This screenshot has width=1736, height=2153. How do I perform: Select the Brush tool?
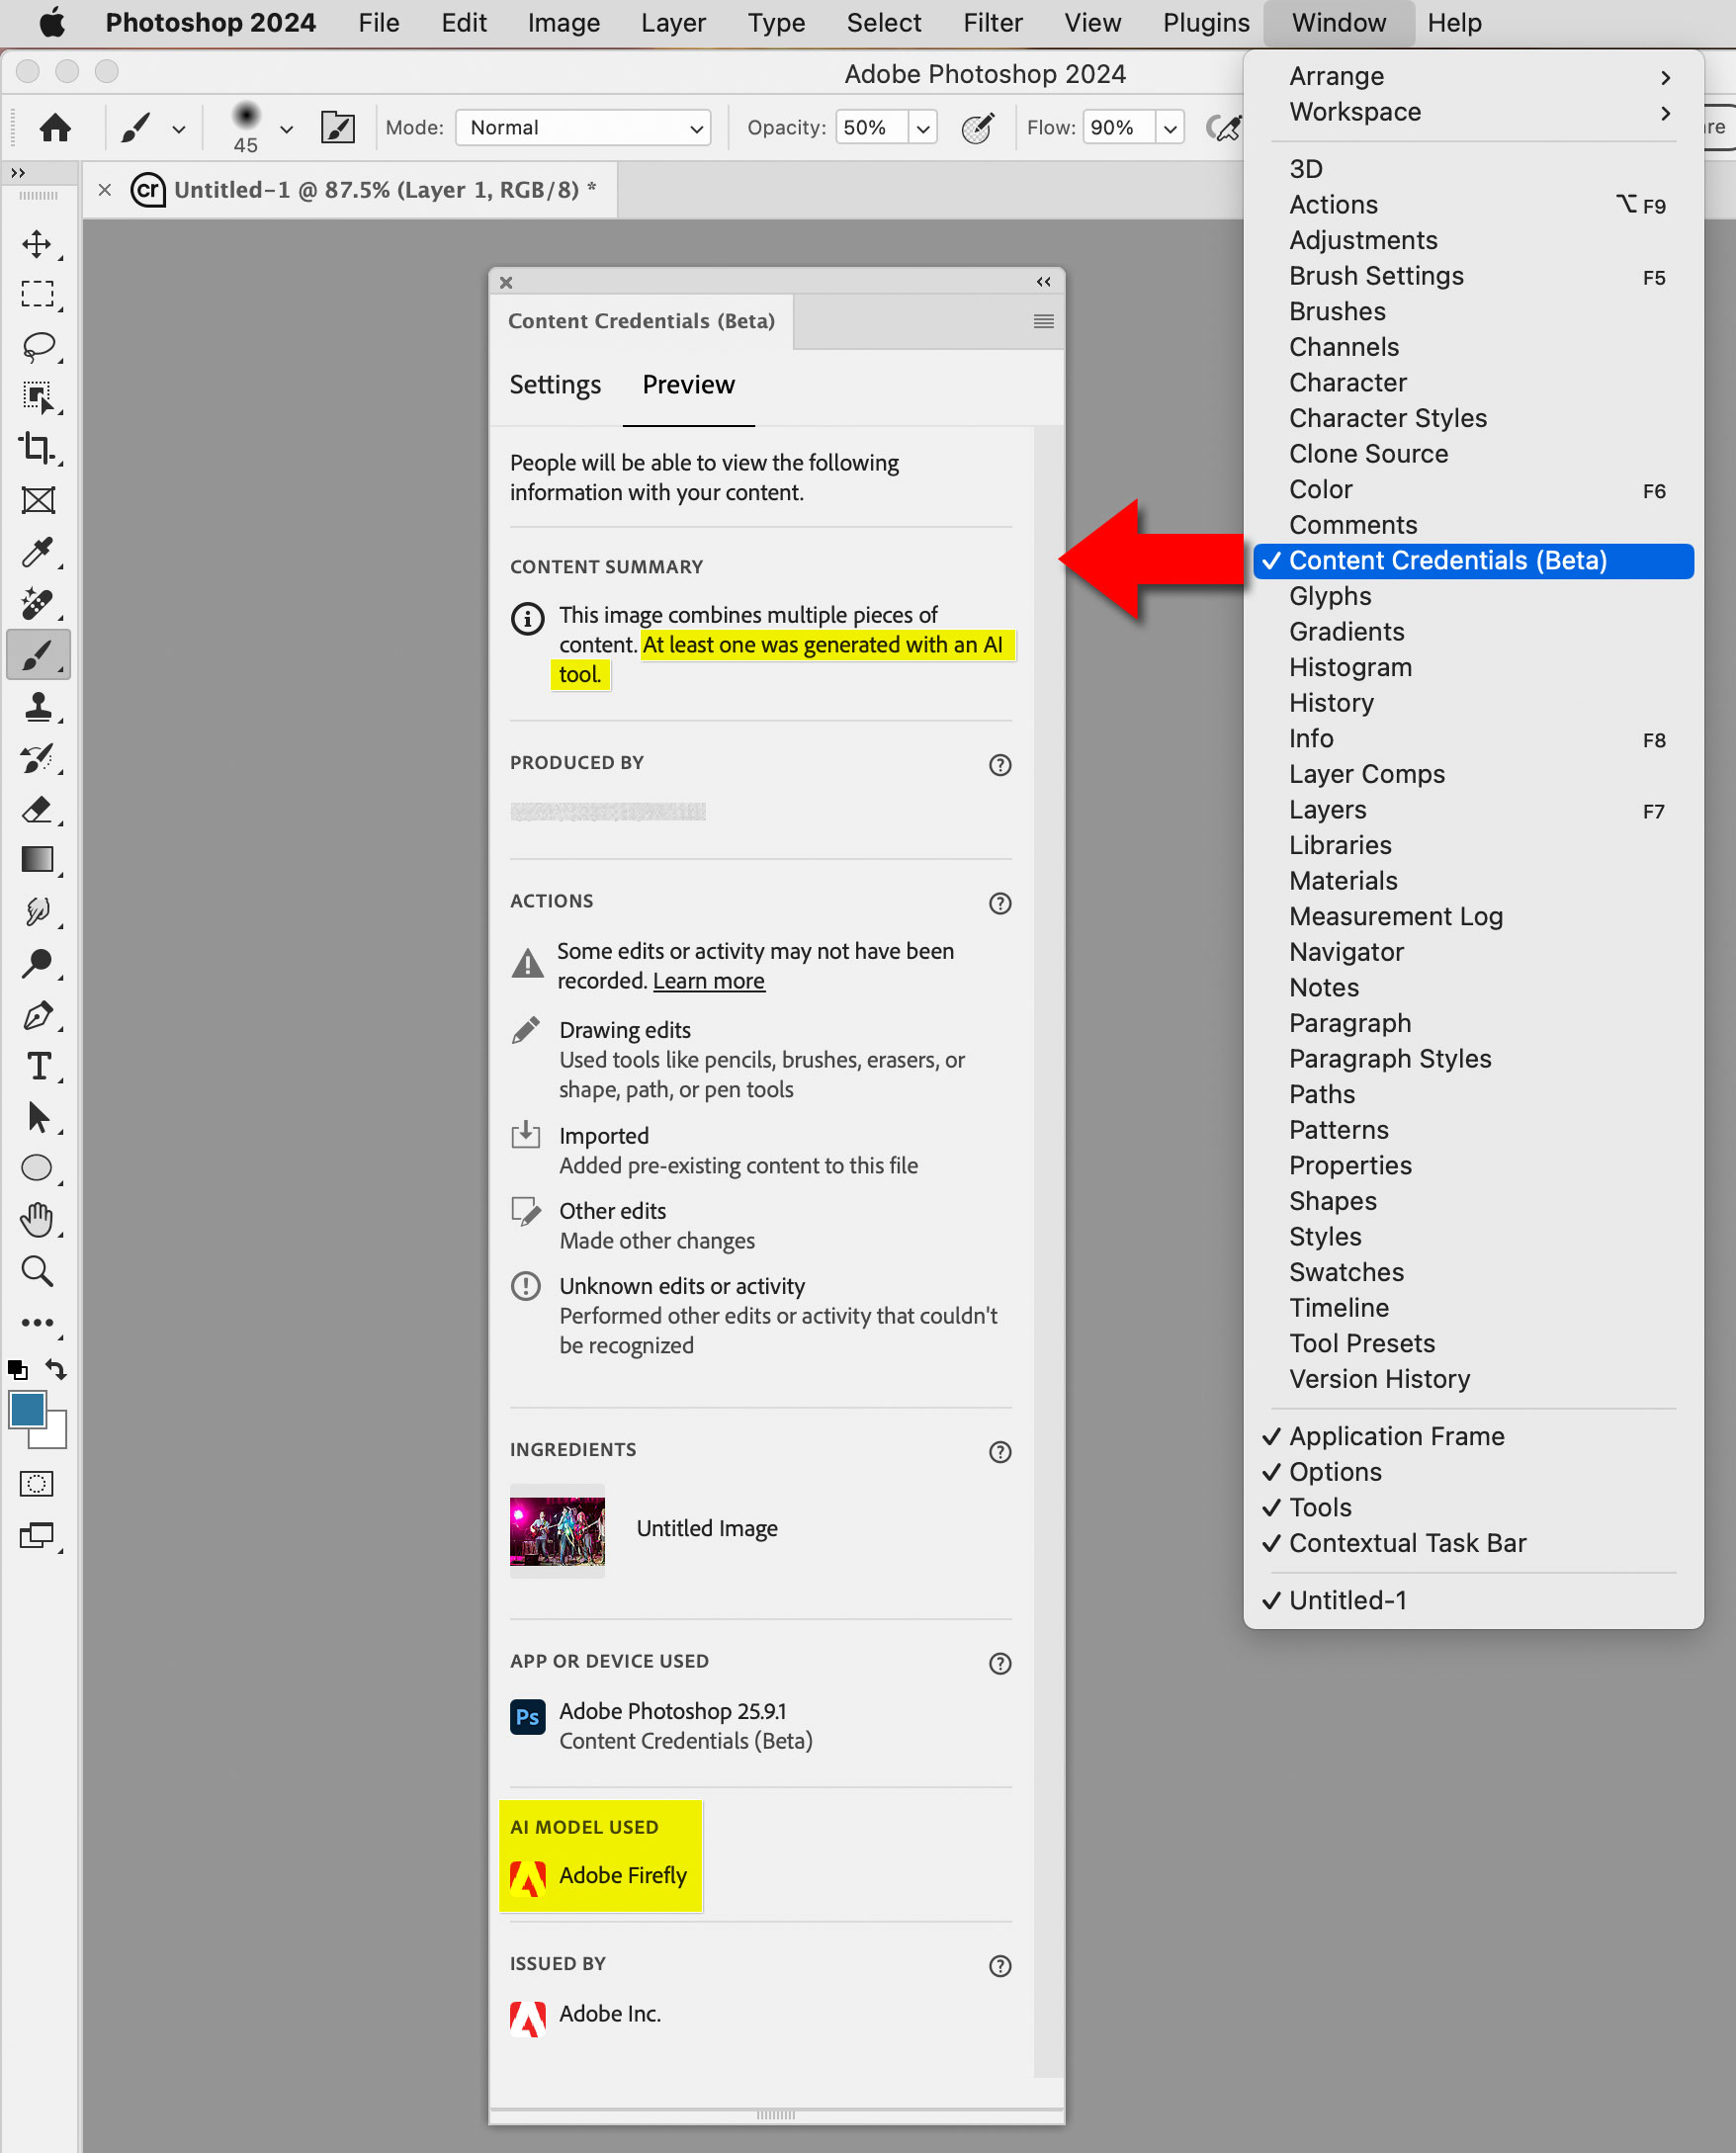point(38,655)
